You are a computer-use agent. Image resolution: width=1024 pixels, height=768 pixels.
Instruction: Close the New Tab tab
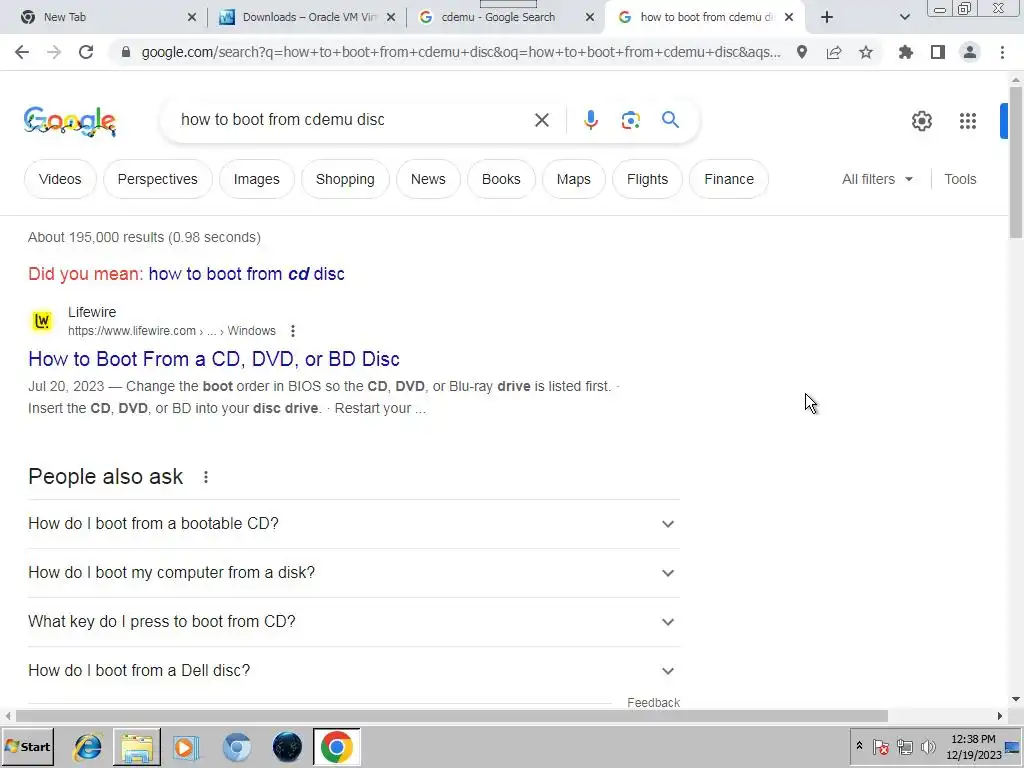click(x=191, y=18)
